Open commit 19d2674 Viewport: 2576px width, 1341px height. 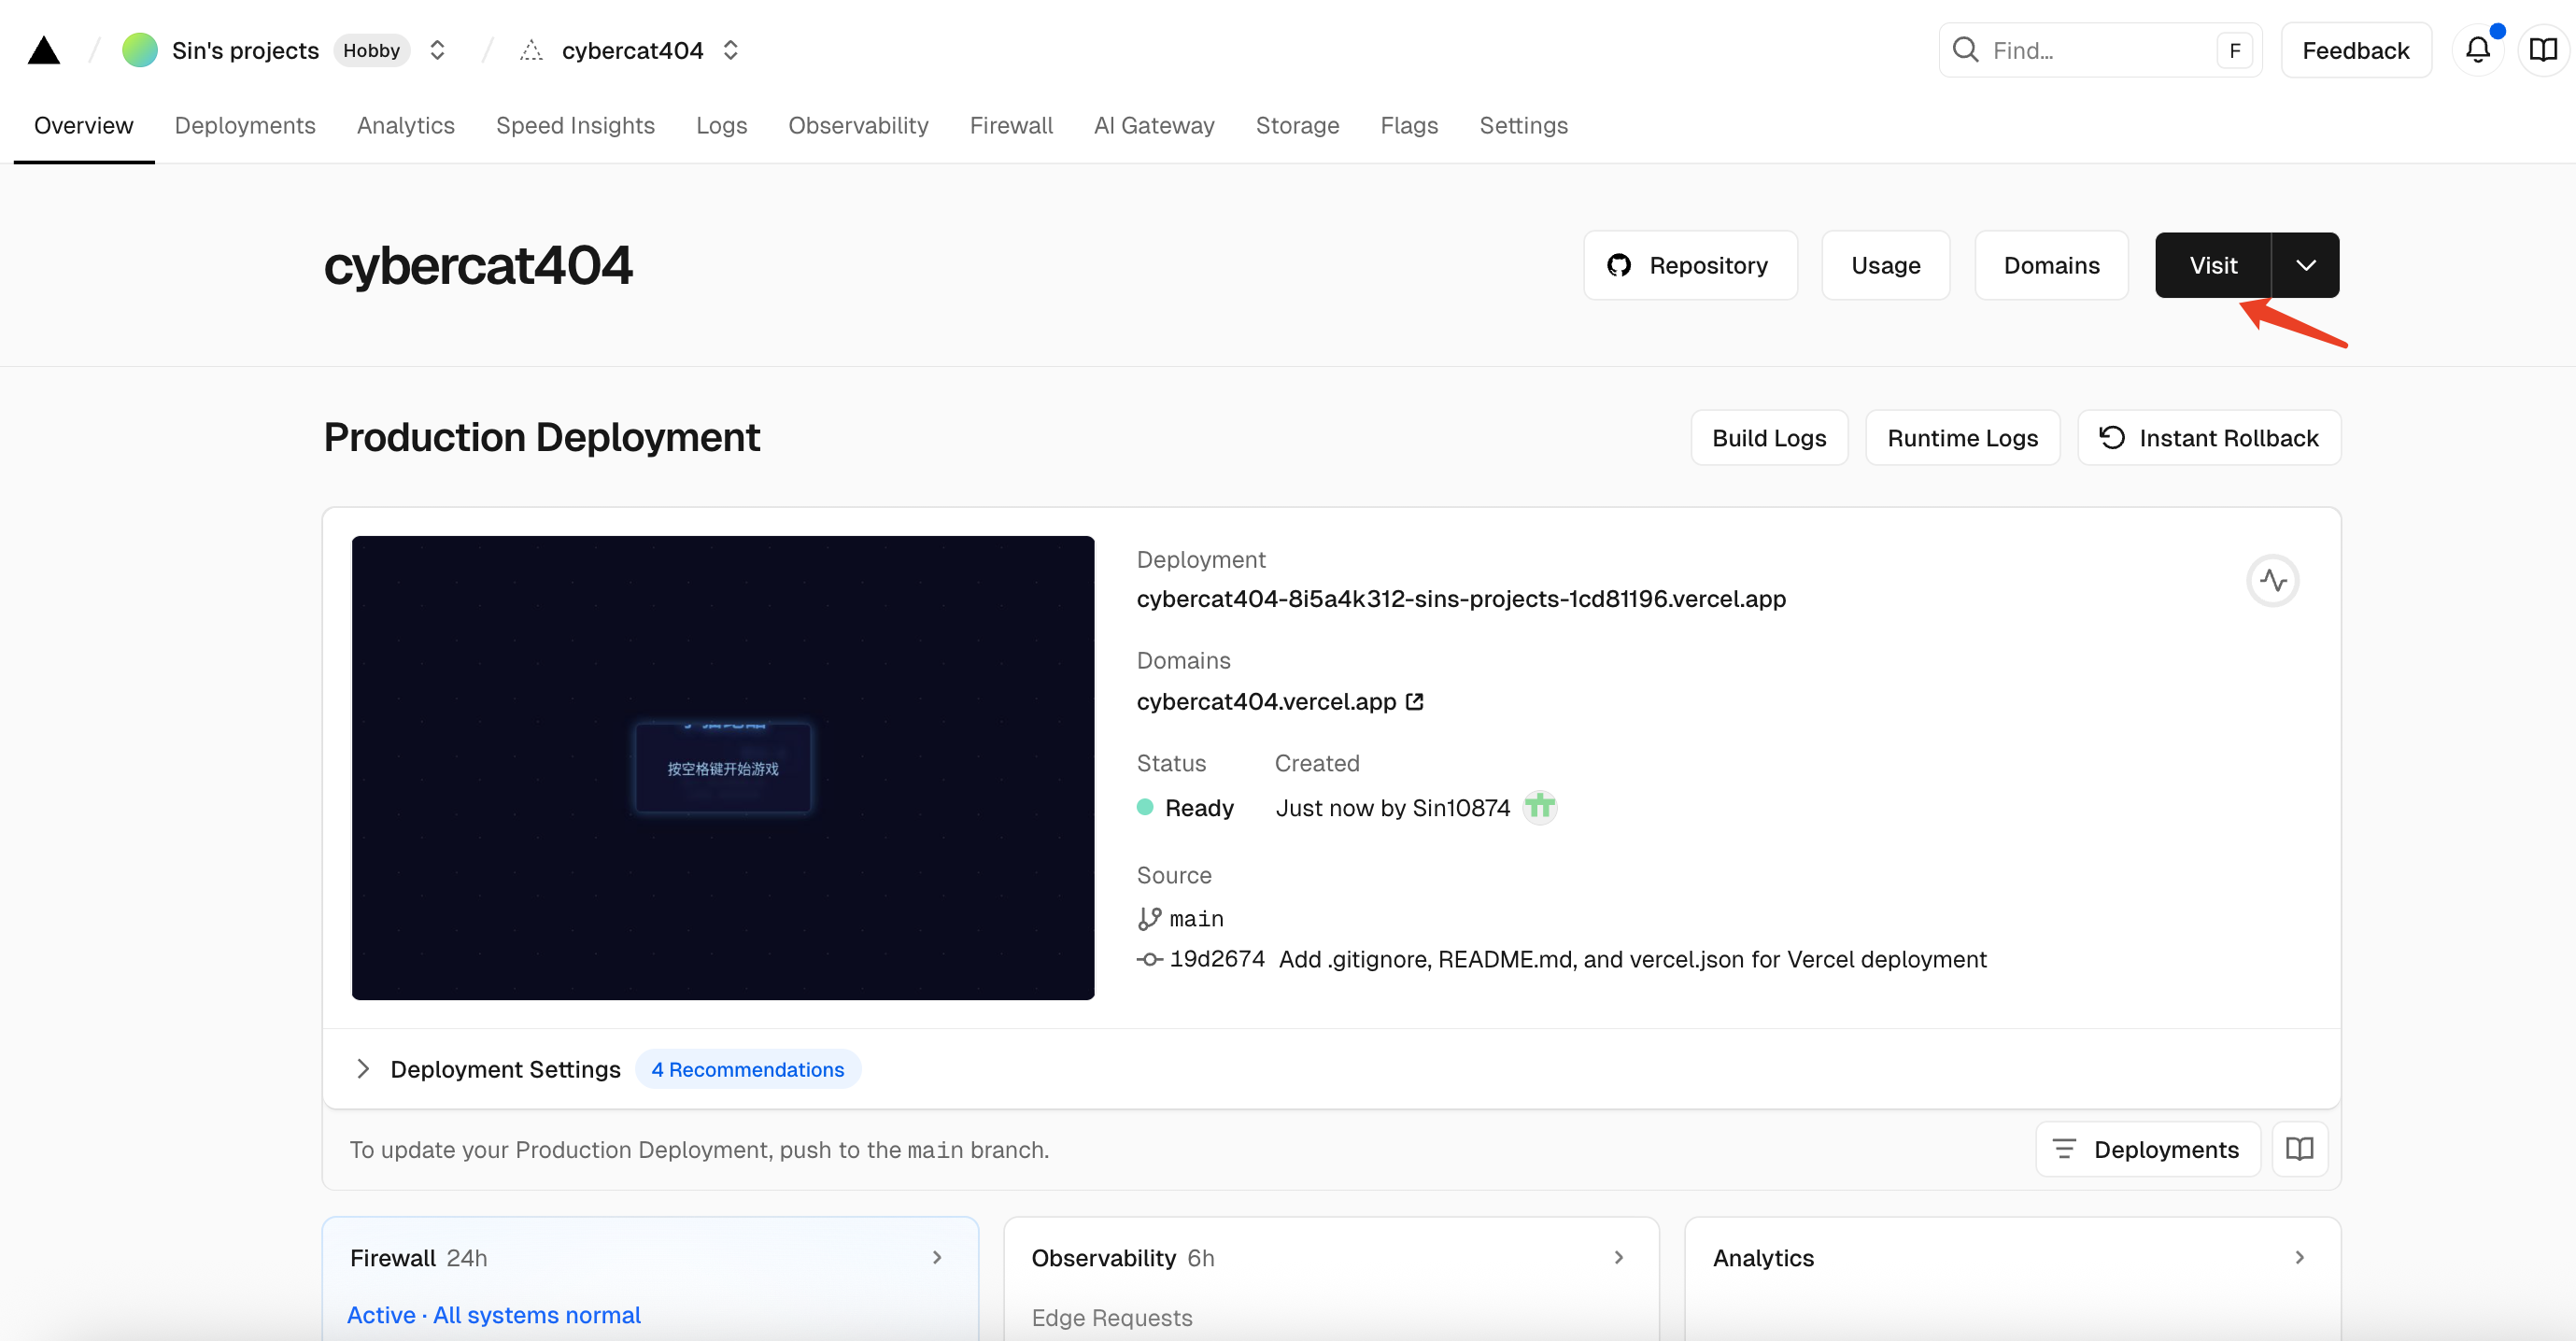1217,959
